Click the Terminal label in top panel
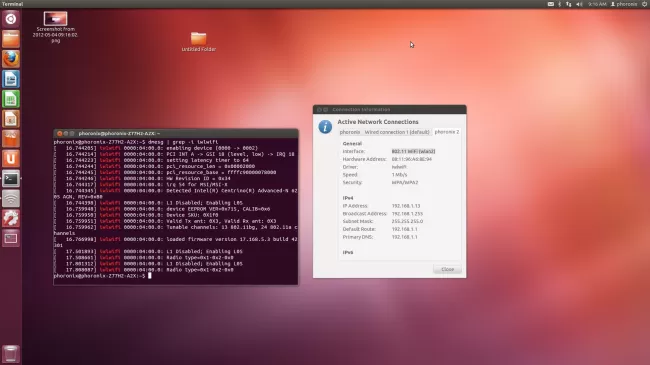 (x=12, y=4)
